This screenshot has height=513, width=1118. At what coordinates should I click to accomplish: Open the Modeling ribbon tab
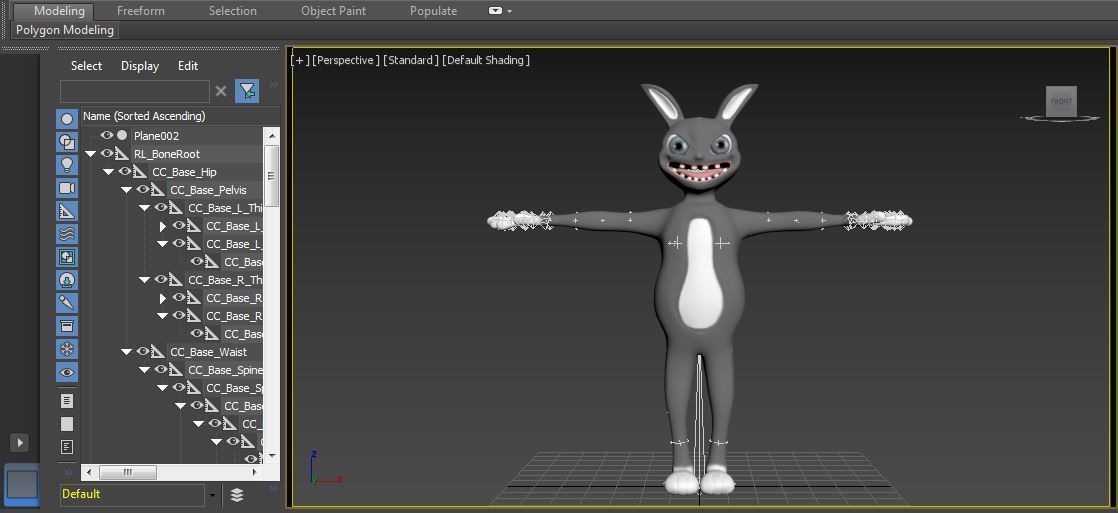tap(59, 11)
